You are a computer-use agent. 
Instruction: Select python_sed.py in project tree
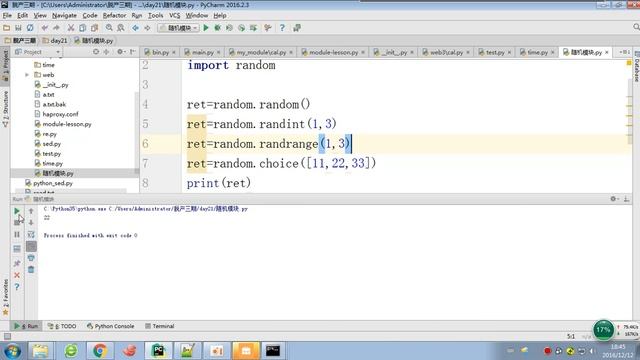click(49, 183)
